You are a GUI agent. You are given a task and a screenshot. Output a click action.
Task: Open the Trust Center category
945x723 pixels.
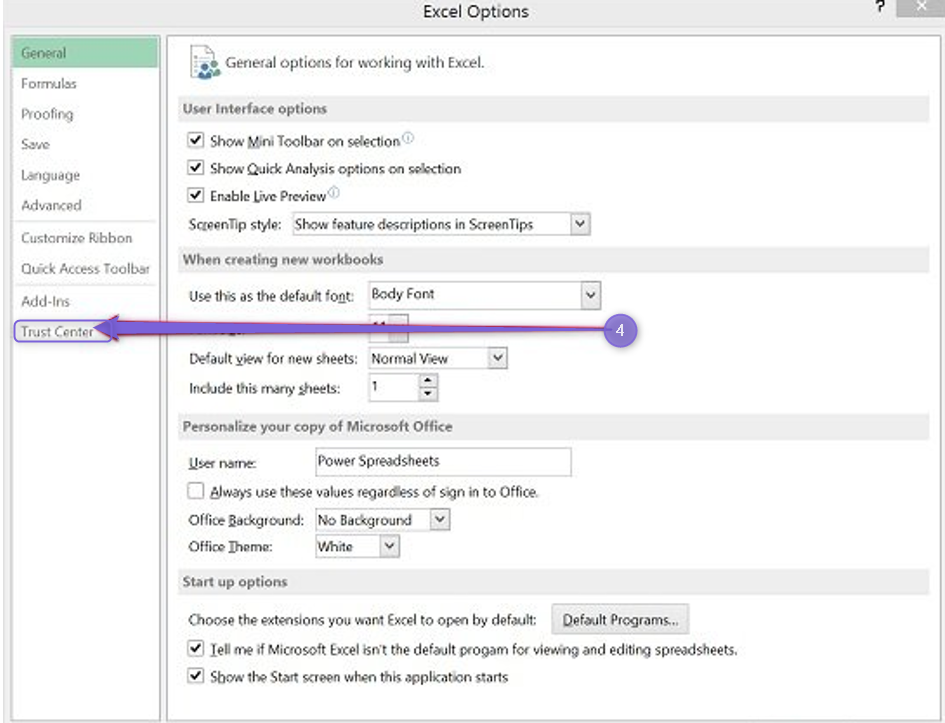coord(62,331)
